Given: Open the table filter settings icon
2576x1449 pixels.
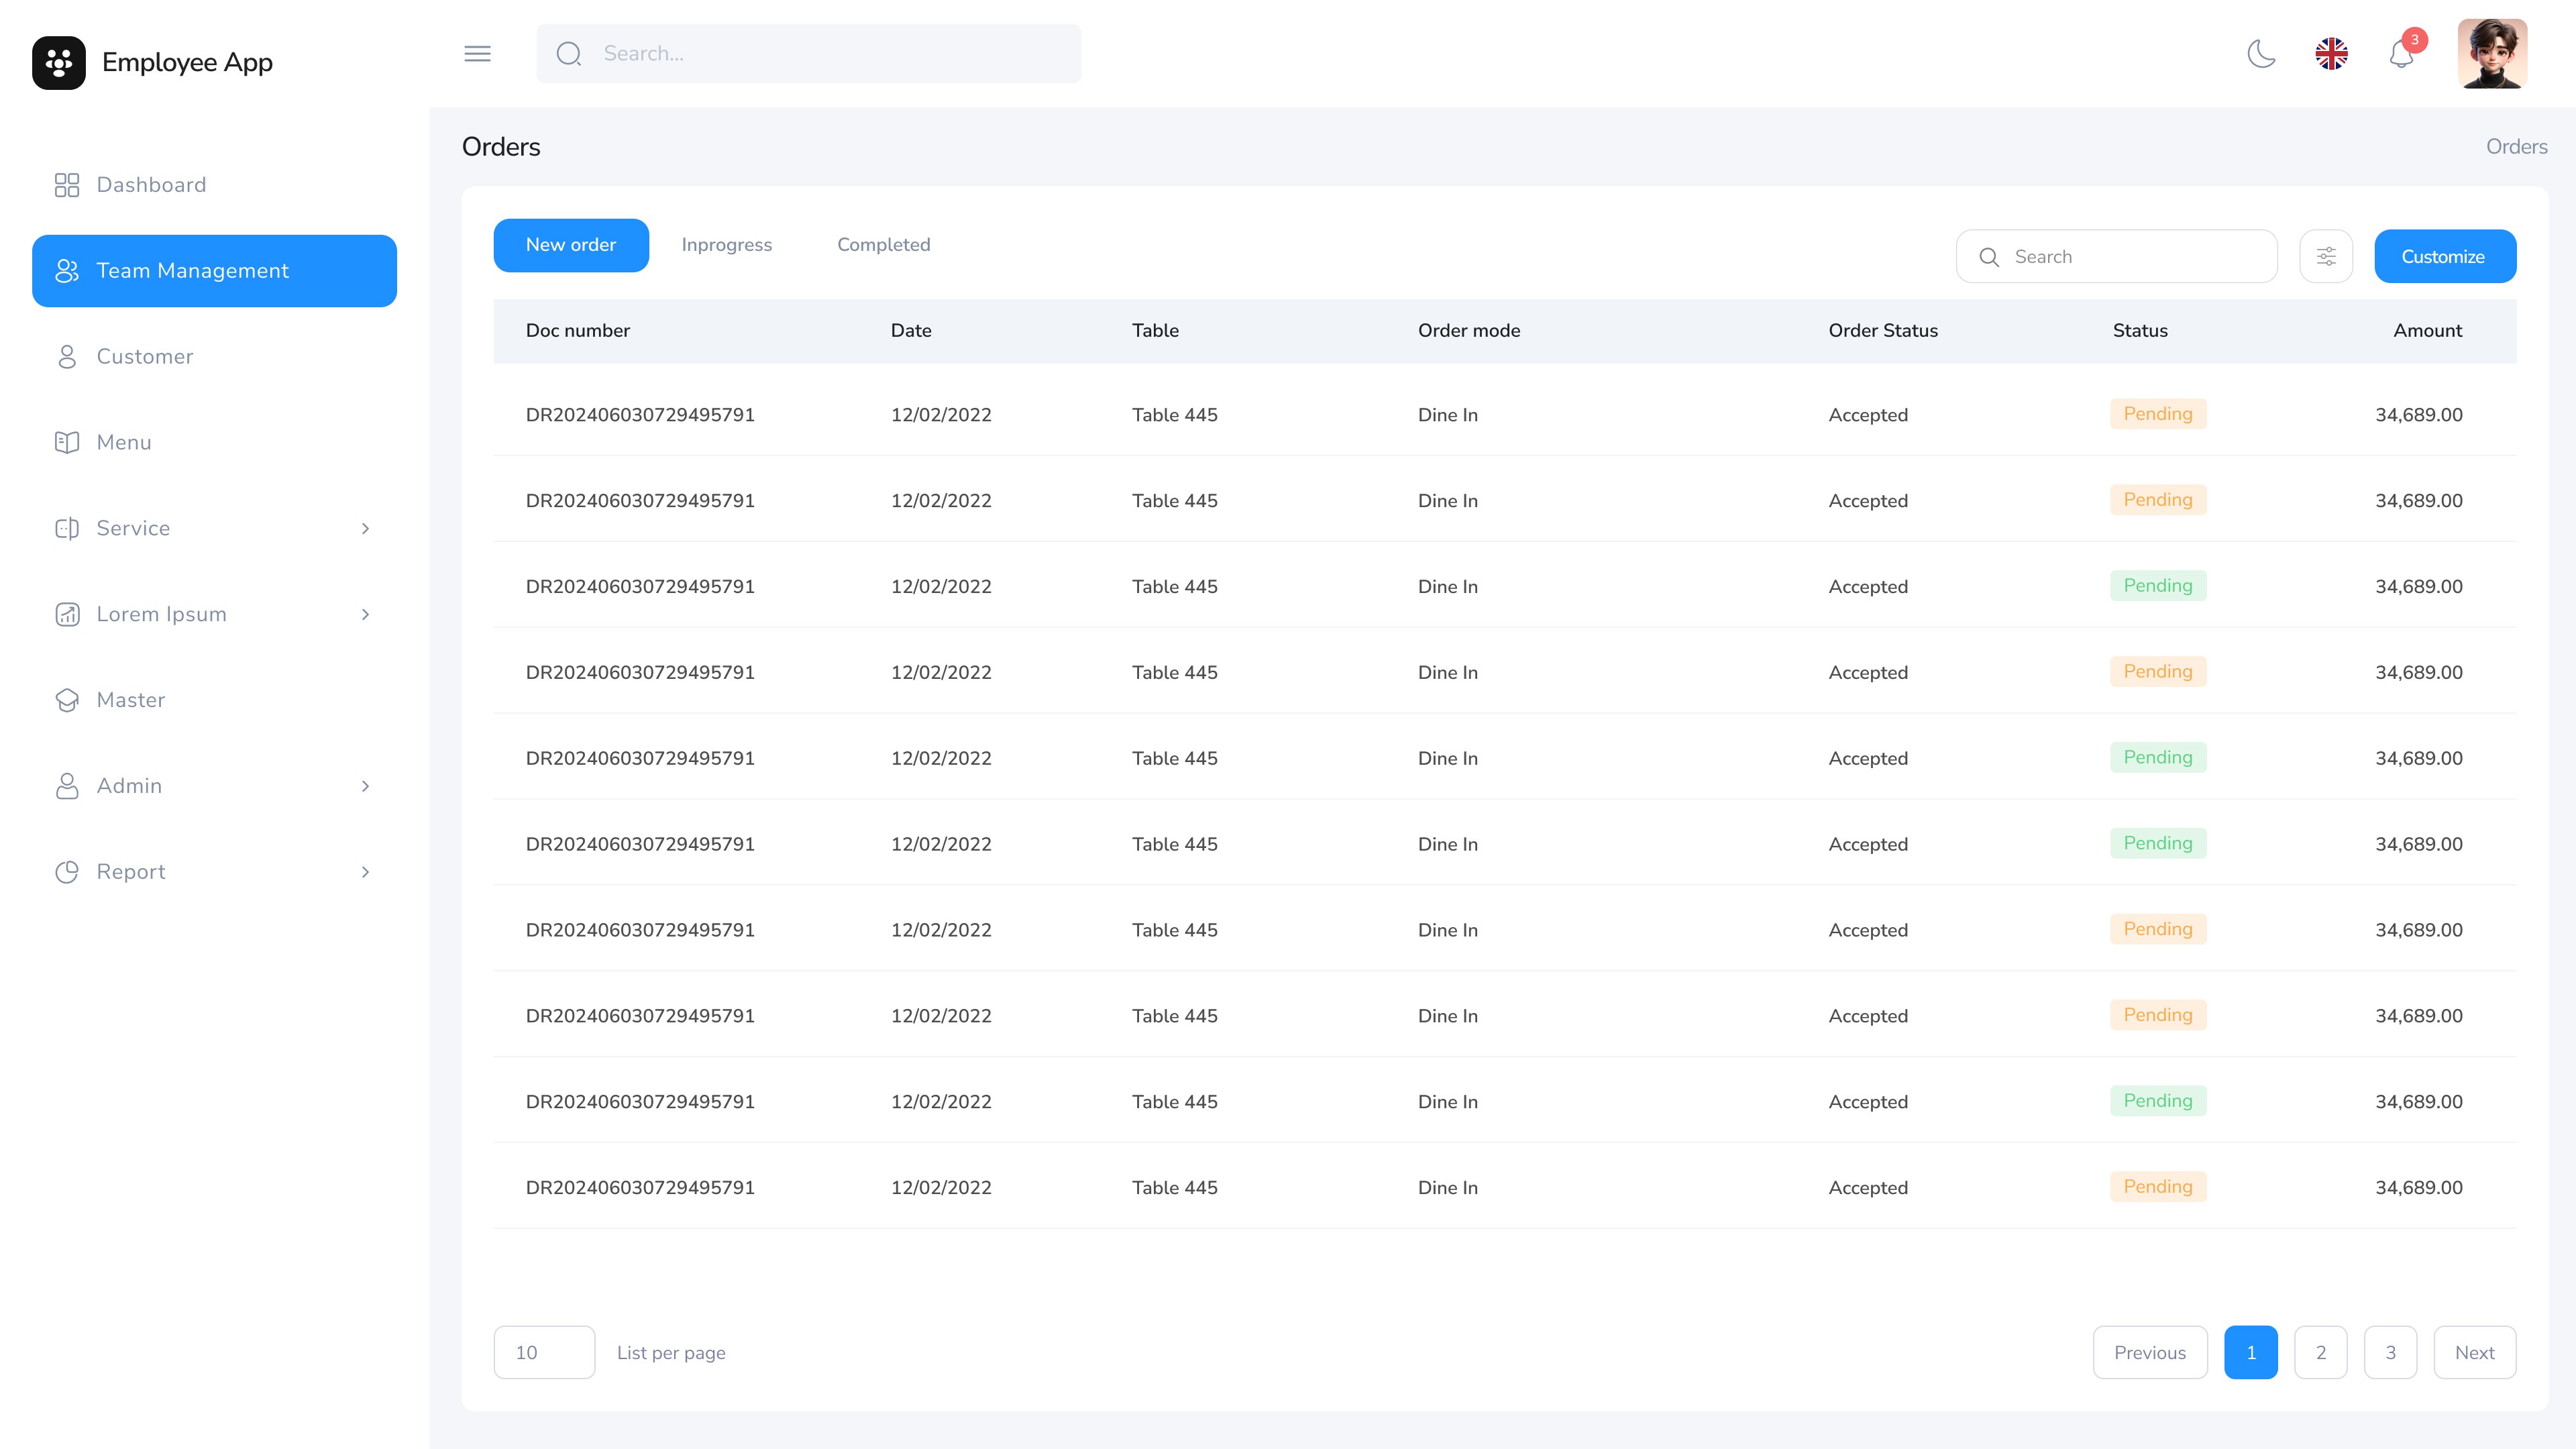Looking at the screenshot, I should (2326, 257).
